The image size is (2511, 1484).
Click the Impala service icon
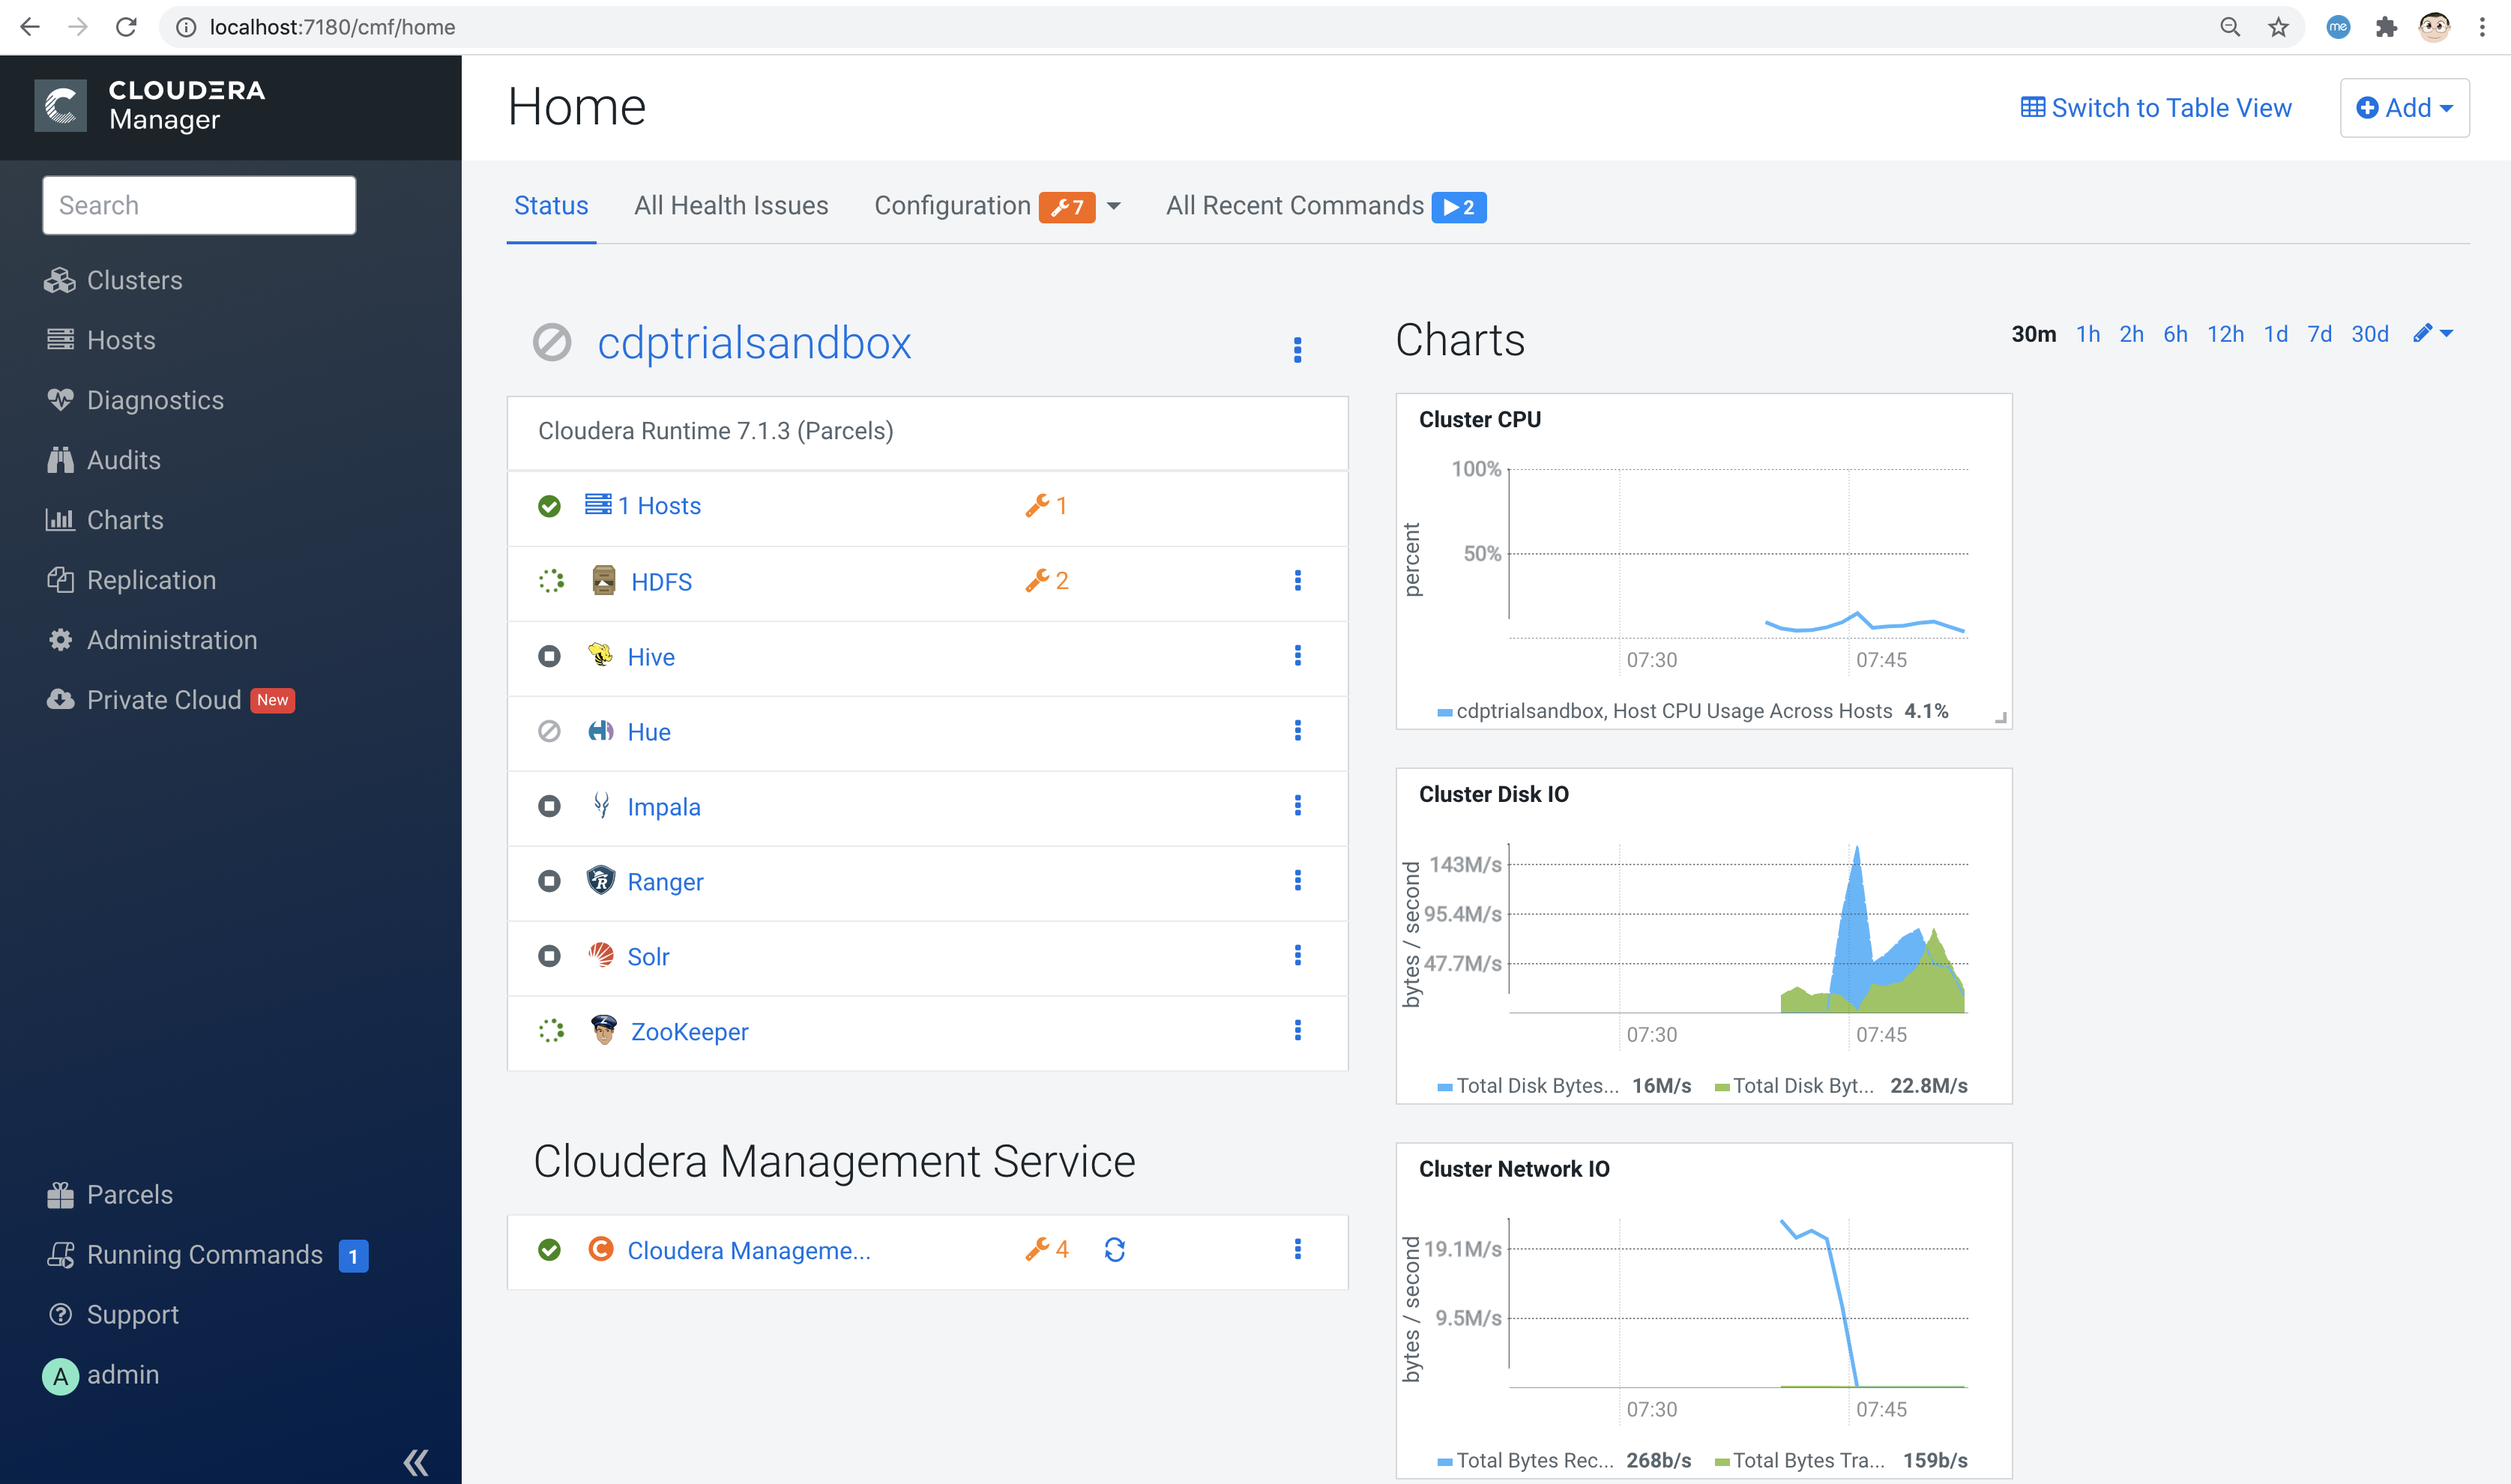602,806
